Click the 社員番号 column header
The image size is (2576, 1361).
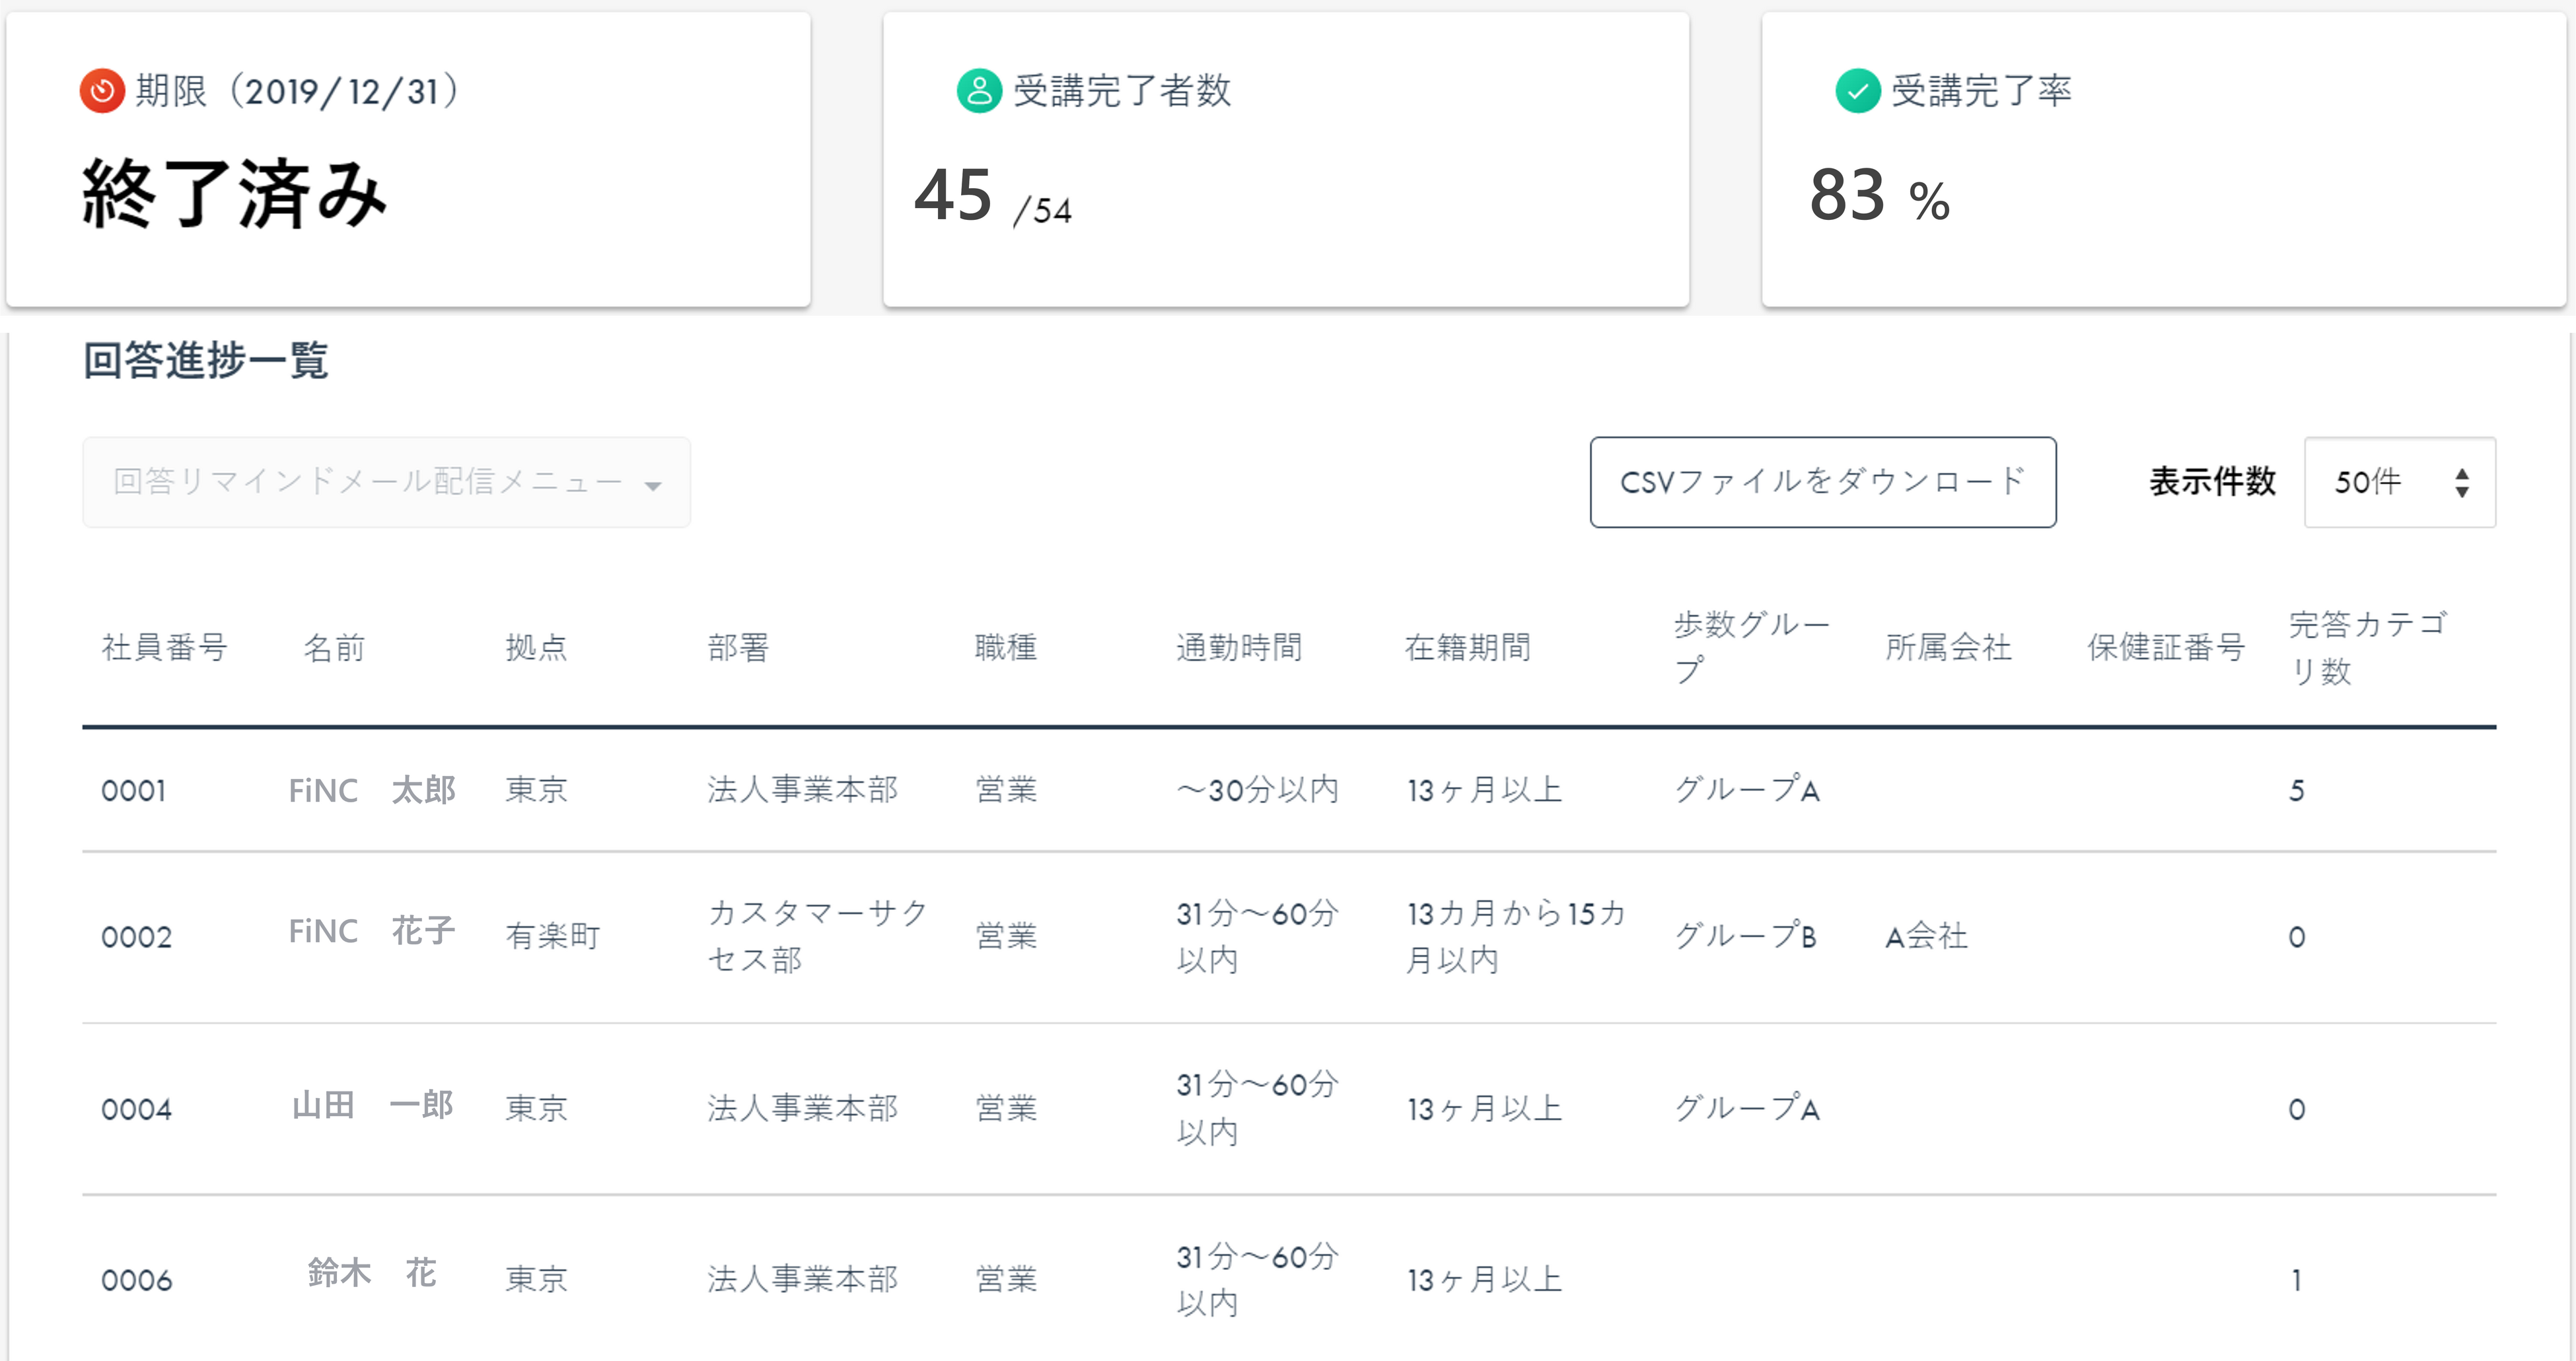pyautogui.click(x=165, y=647)
